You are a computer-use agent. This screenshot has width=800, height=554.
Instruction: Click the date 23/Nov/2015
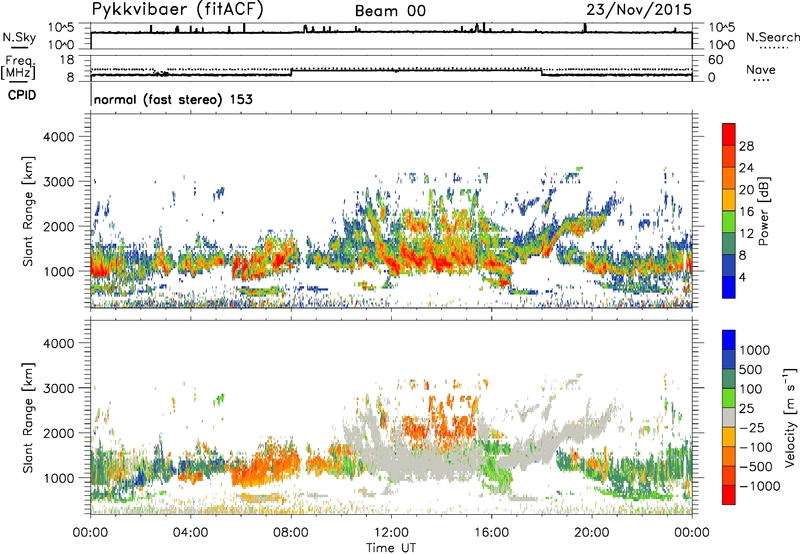(639, 9)
